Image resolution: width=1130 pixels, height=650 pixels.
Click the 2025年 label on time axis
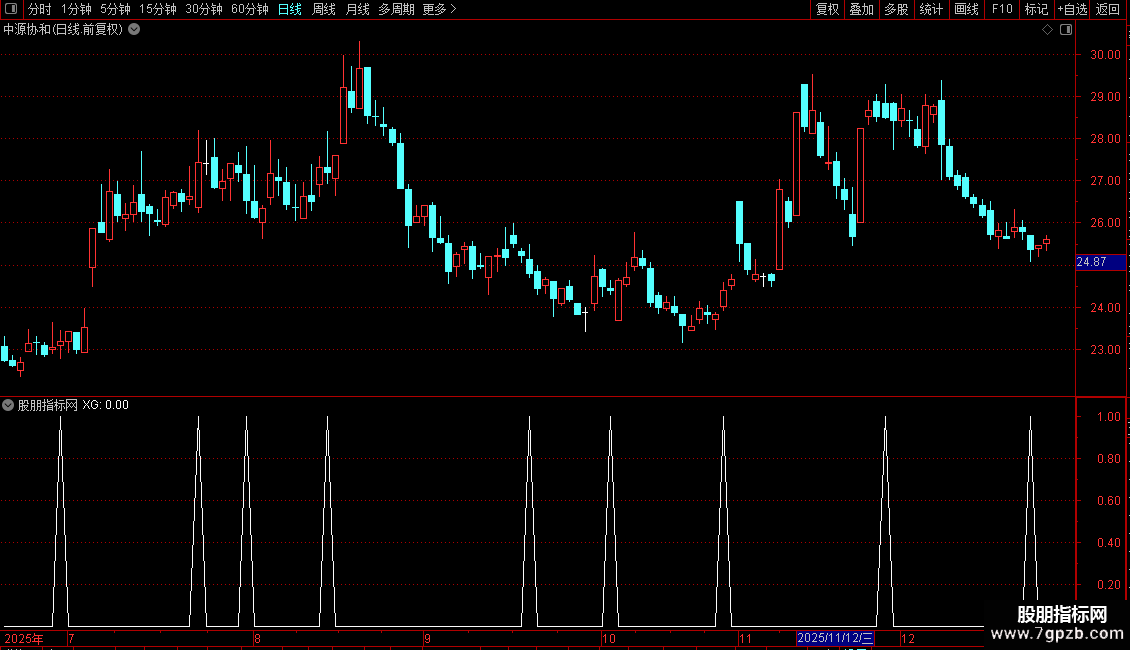pyautogui.click(x=24, y=638)
